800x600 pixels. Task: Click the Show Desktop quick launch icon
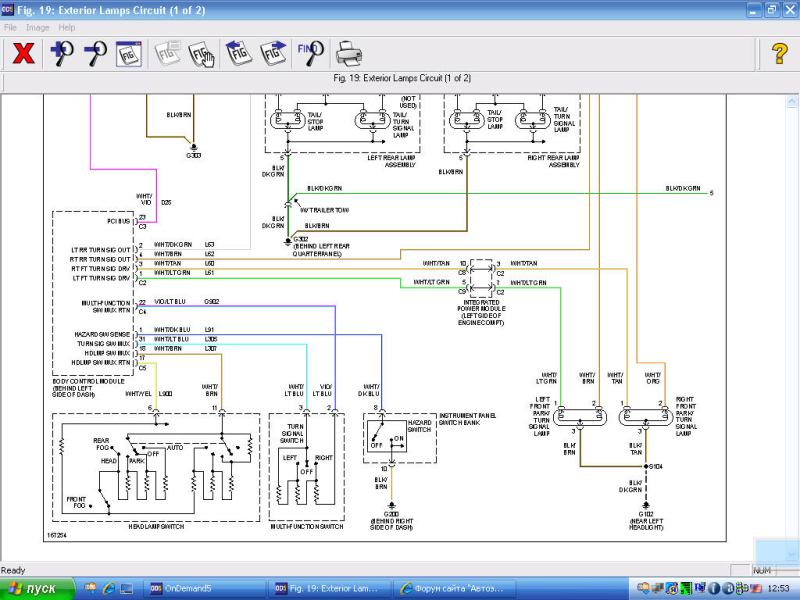[x=127, y=589]
